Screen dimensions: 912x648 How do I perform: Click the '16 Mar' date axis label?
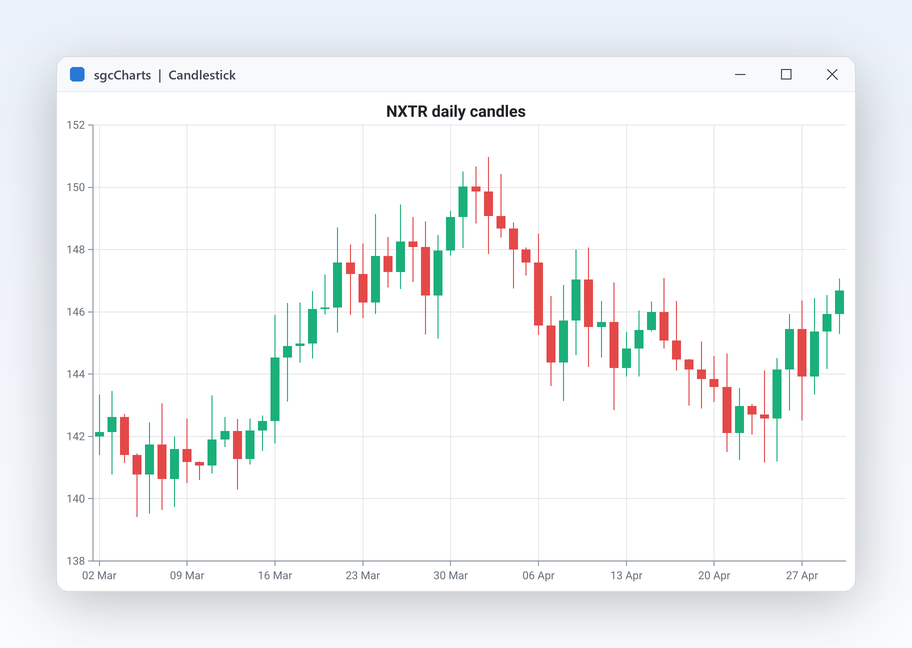[x=275, y=575]
